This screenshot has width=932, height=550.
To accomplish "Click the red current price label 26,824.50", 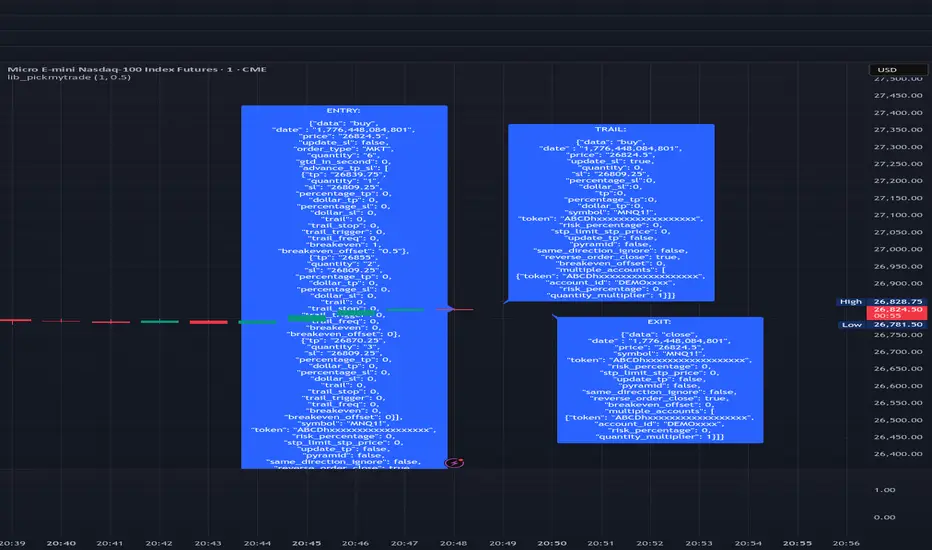I will [x=896, y=313].
